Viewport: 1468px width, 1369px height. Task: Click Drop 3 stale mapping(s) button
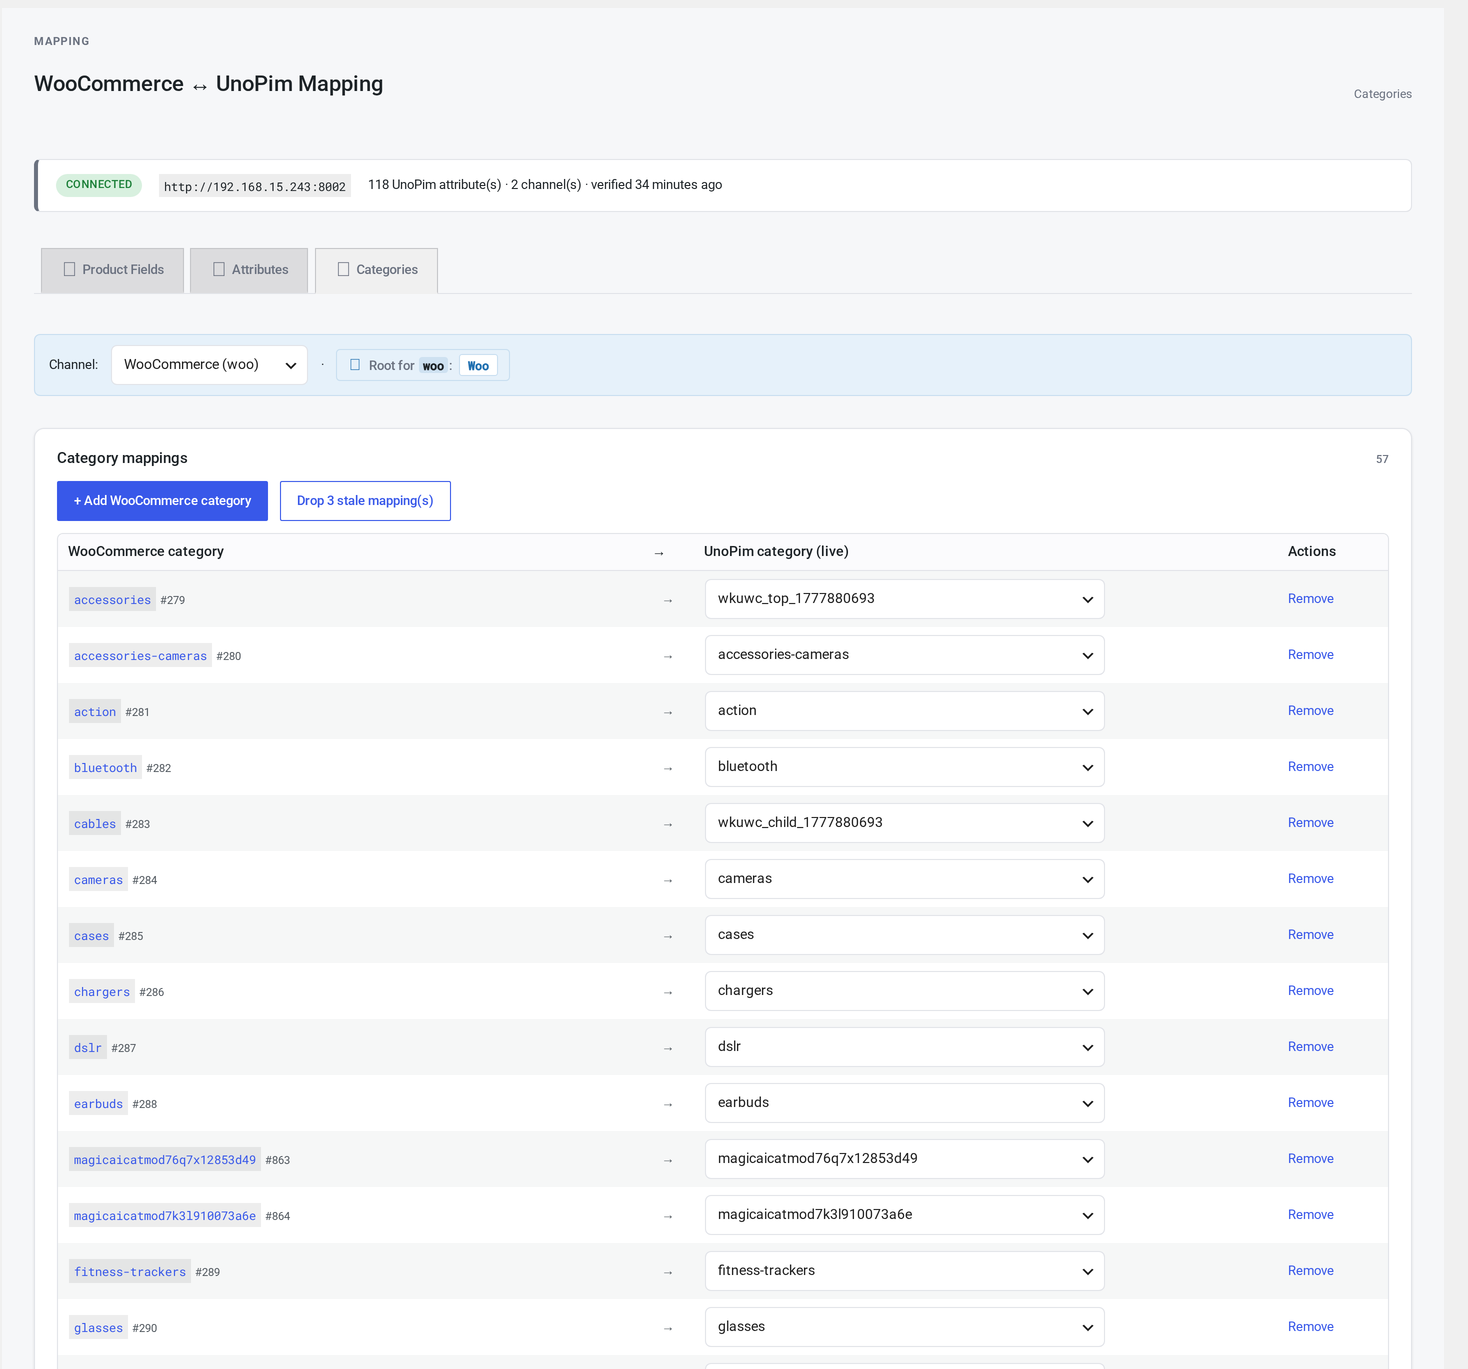(365, 501)
